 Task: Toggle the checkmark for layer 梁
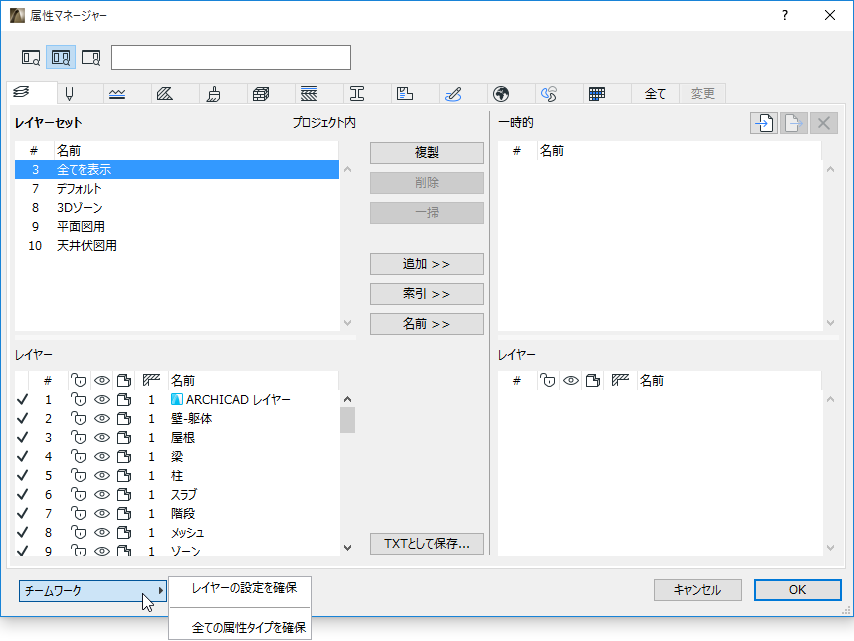22,457
